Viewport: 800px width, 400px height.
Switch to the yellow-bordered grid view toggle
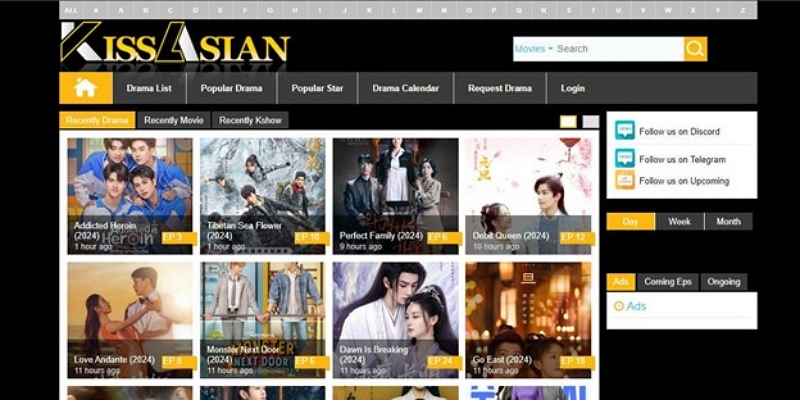(568, 121)
